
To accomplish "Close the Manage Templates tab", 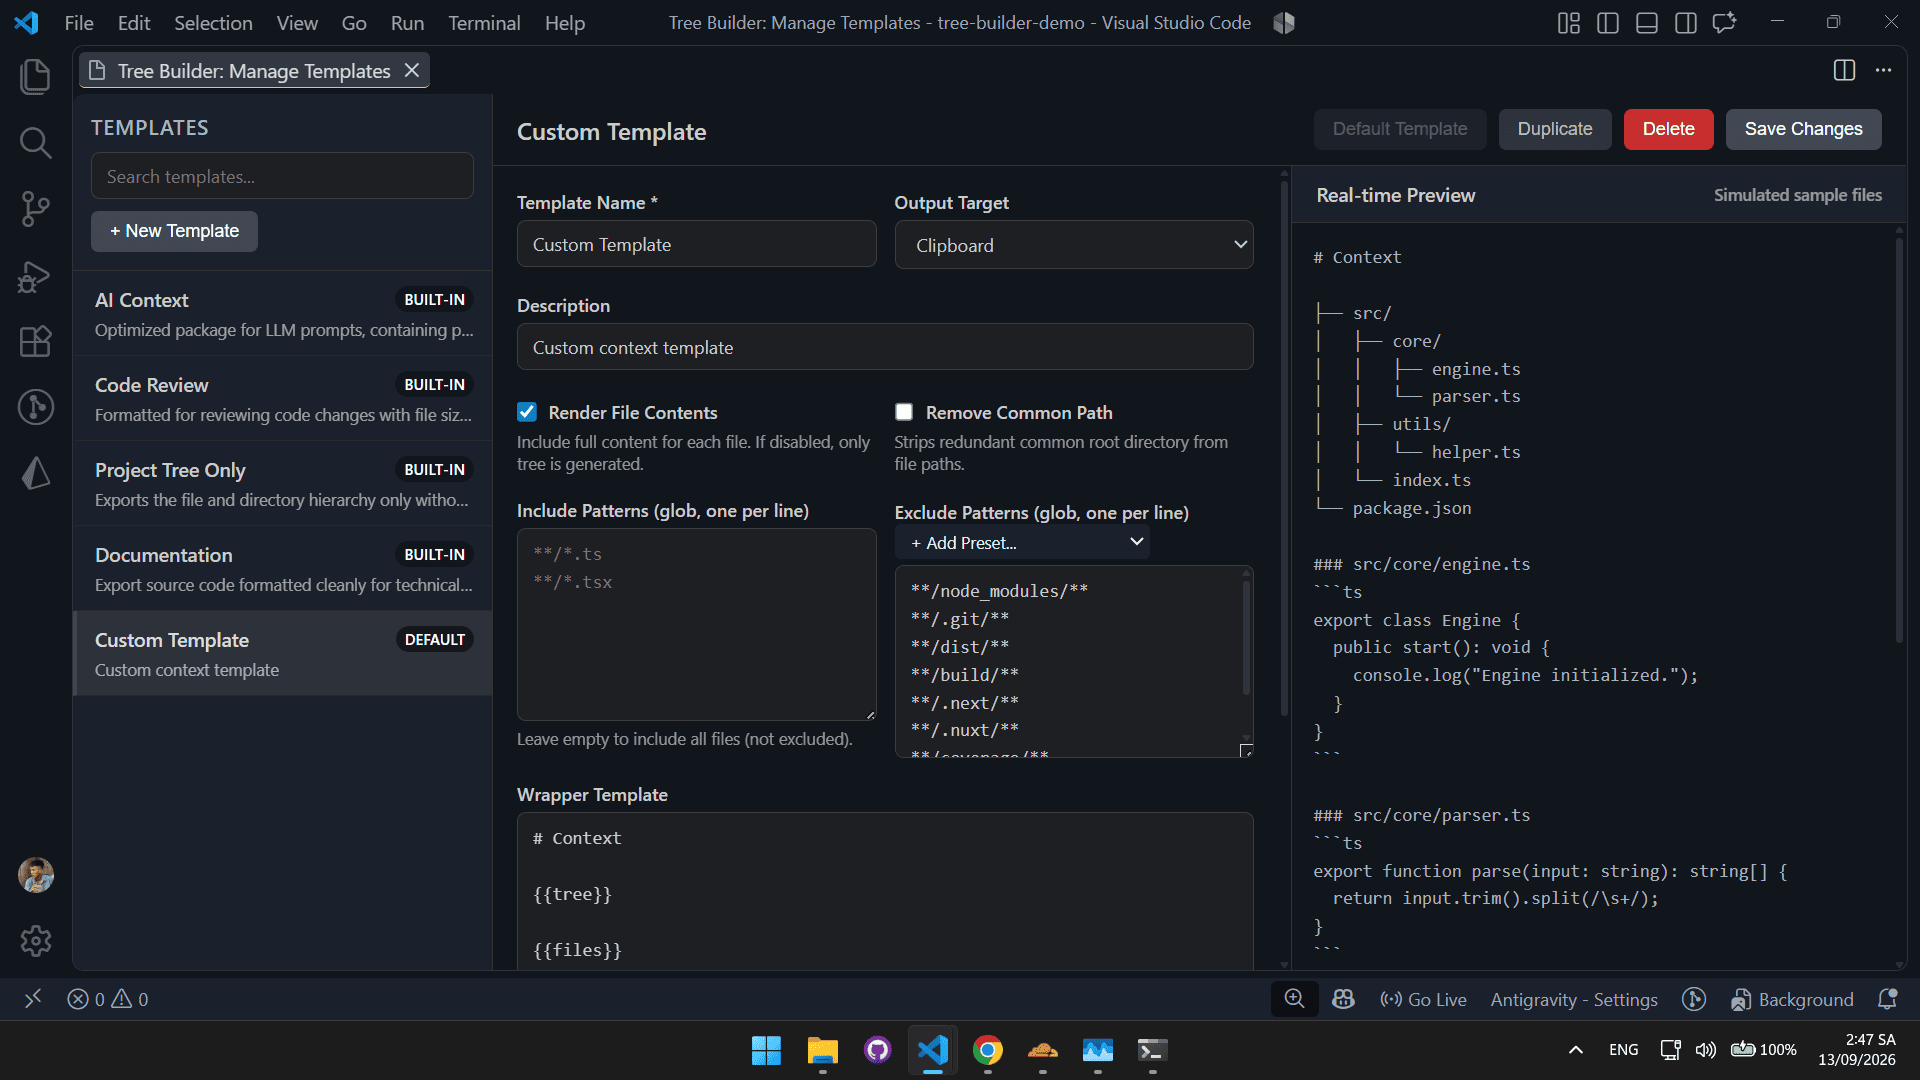I will (411, 70).
